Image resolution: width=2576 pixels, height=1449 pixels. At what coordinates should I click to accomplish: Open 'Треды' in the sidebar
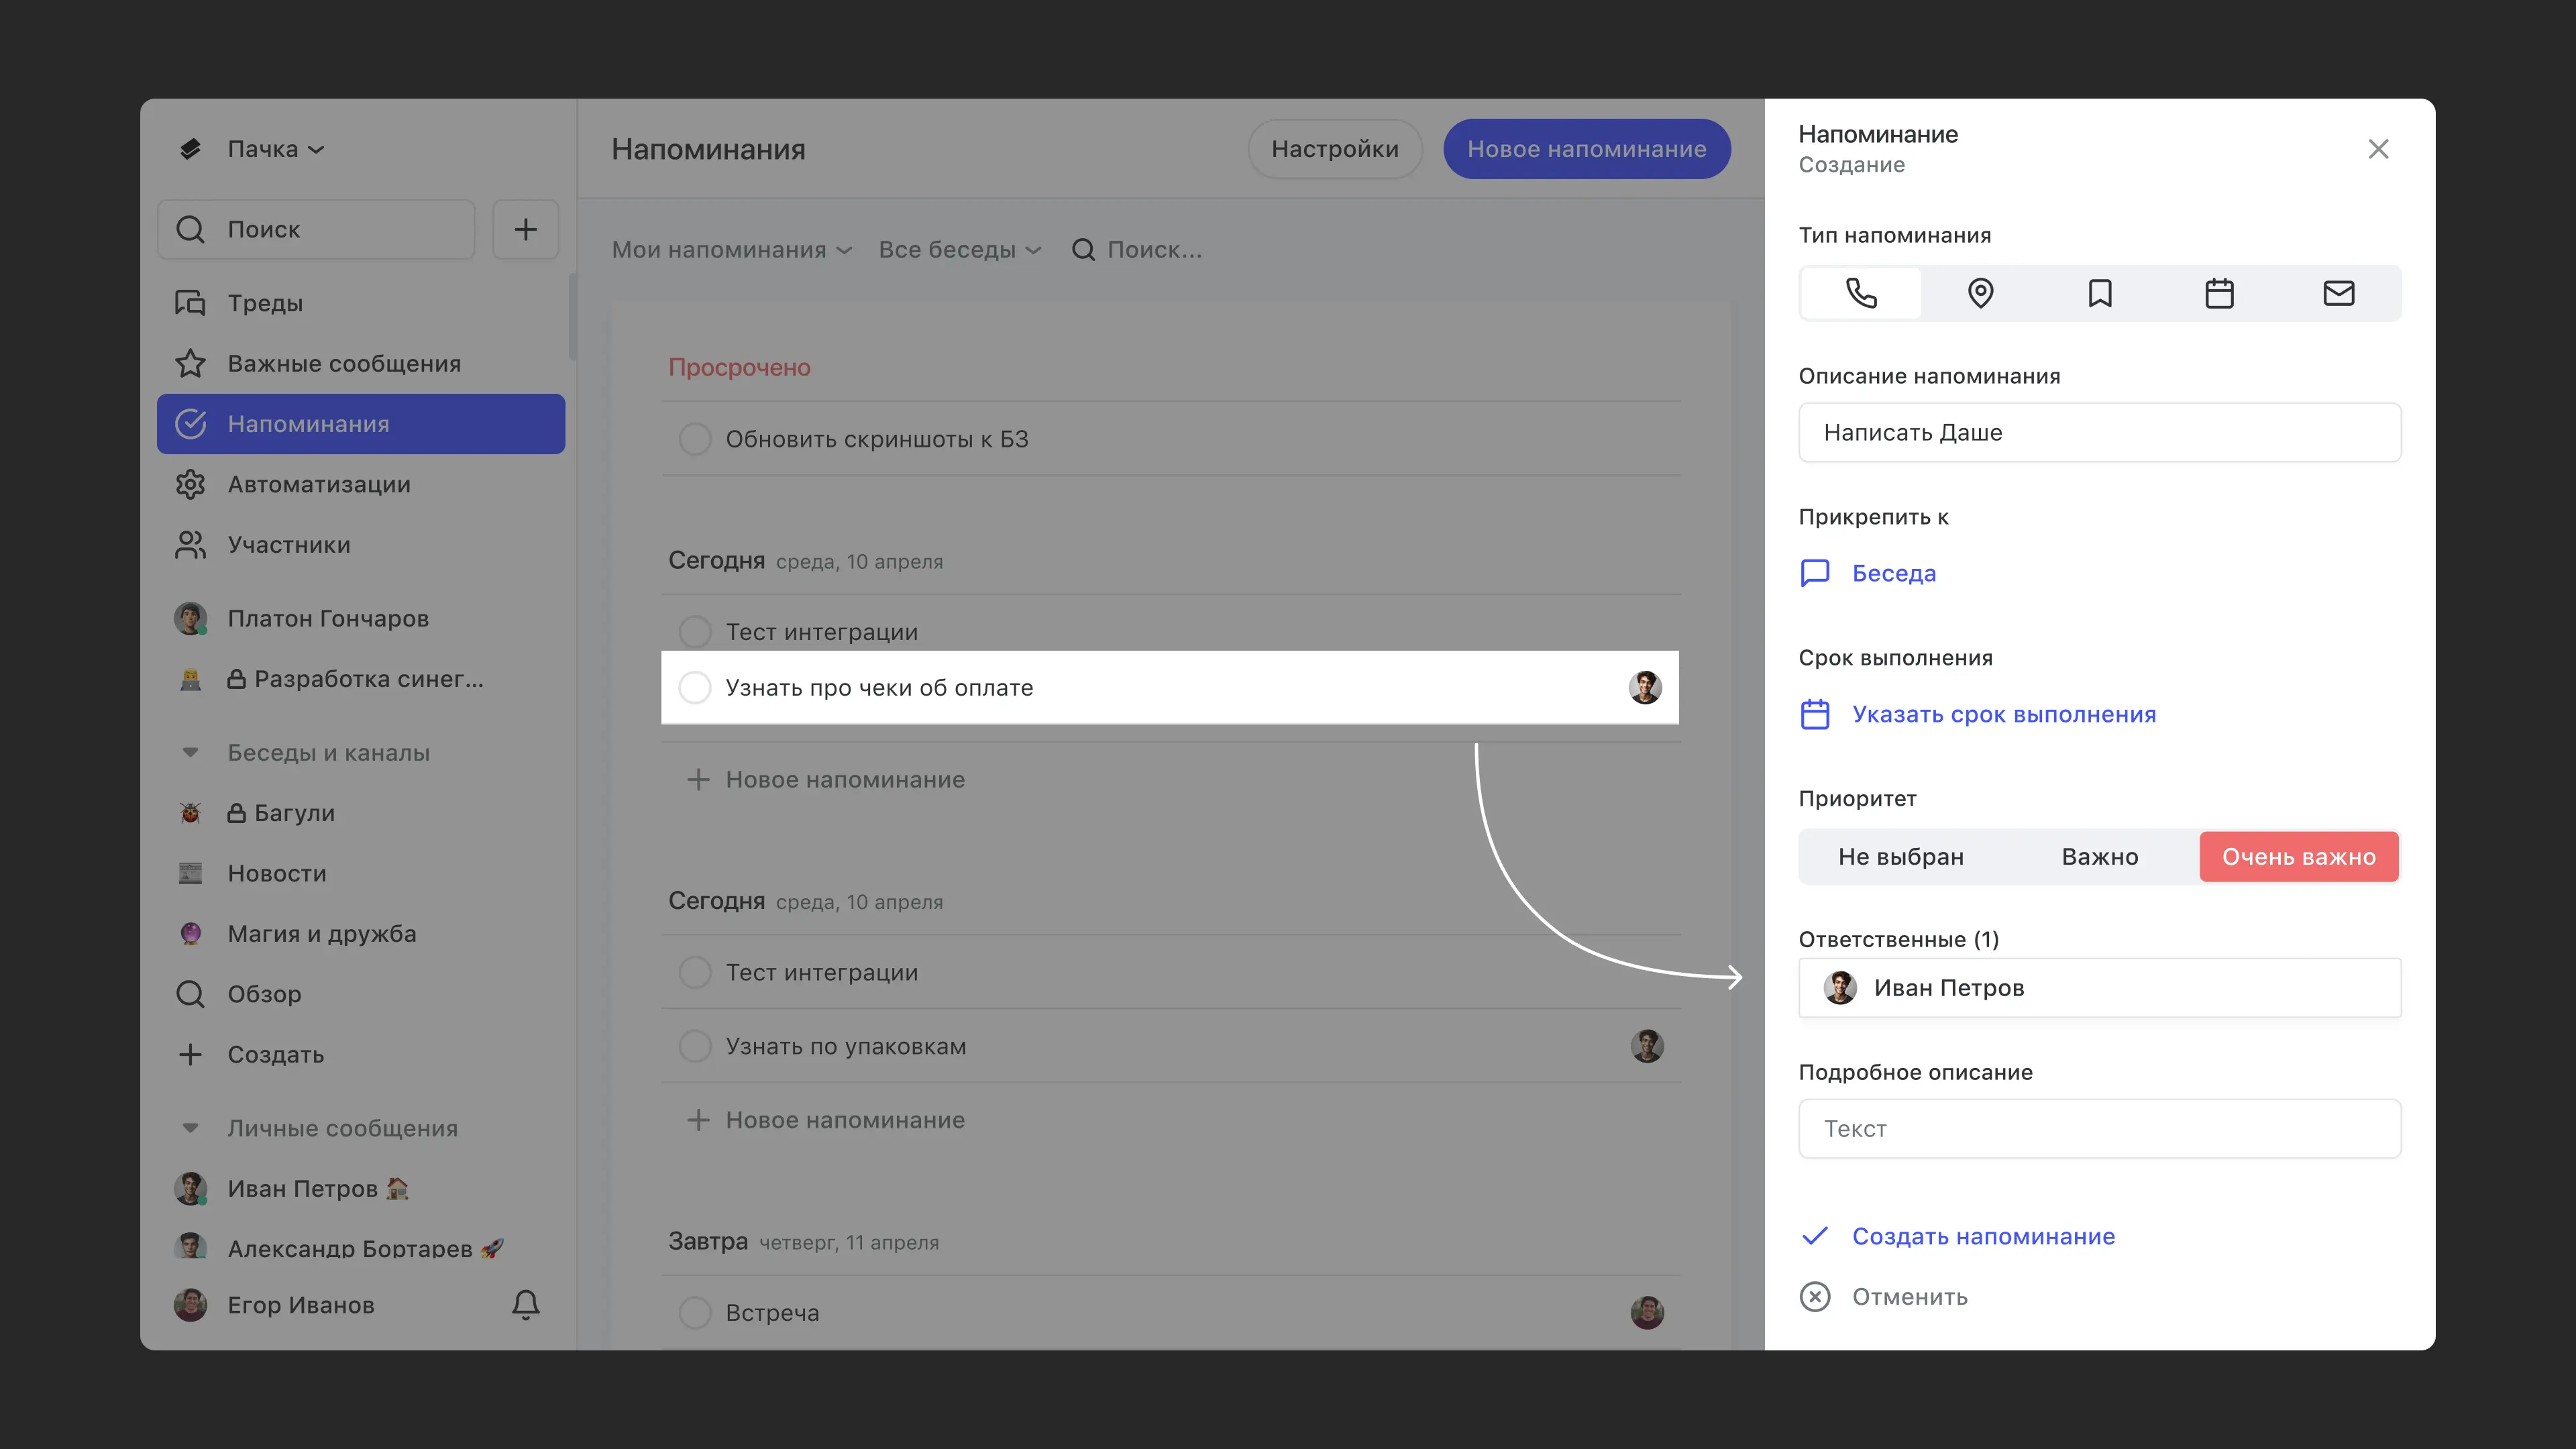(x=265, y=303)
